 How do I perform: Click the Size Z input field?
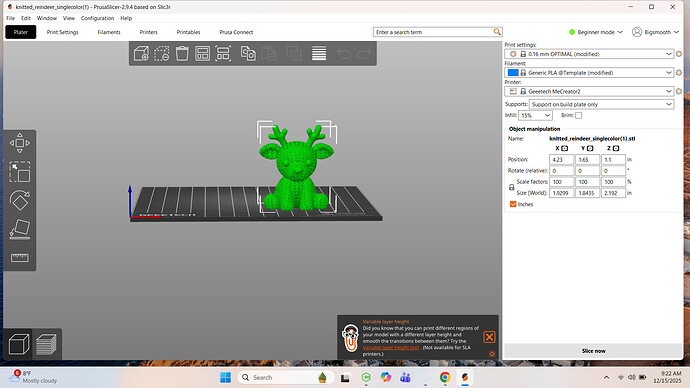tap(613, 193)
